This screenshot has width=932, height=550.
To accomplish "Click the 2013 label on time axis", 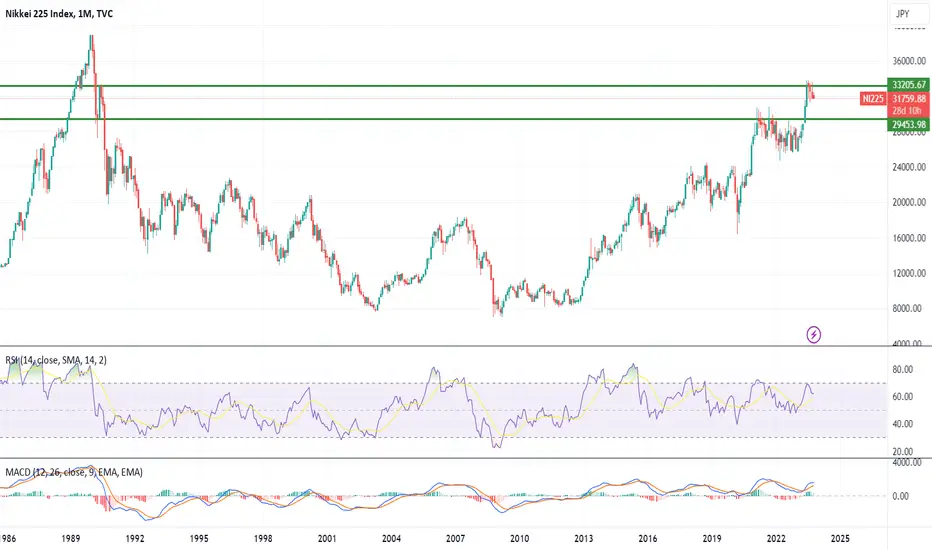I will coord(584,539).
